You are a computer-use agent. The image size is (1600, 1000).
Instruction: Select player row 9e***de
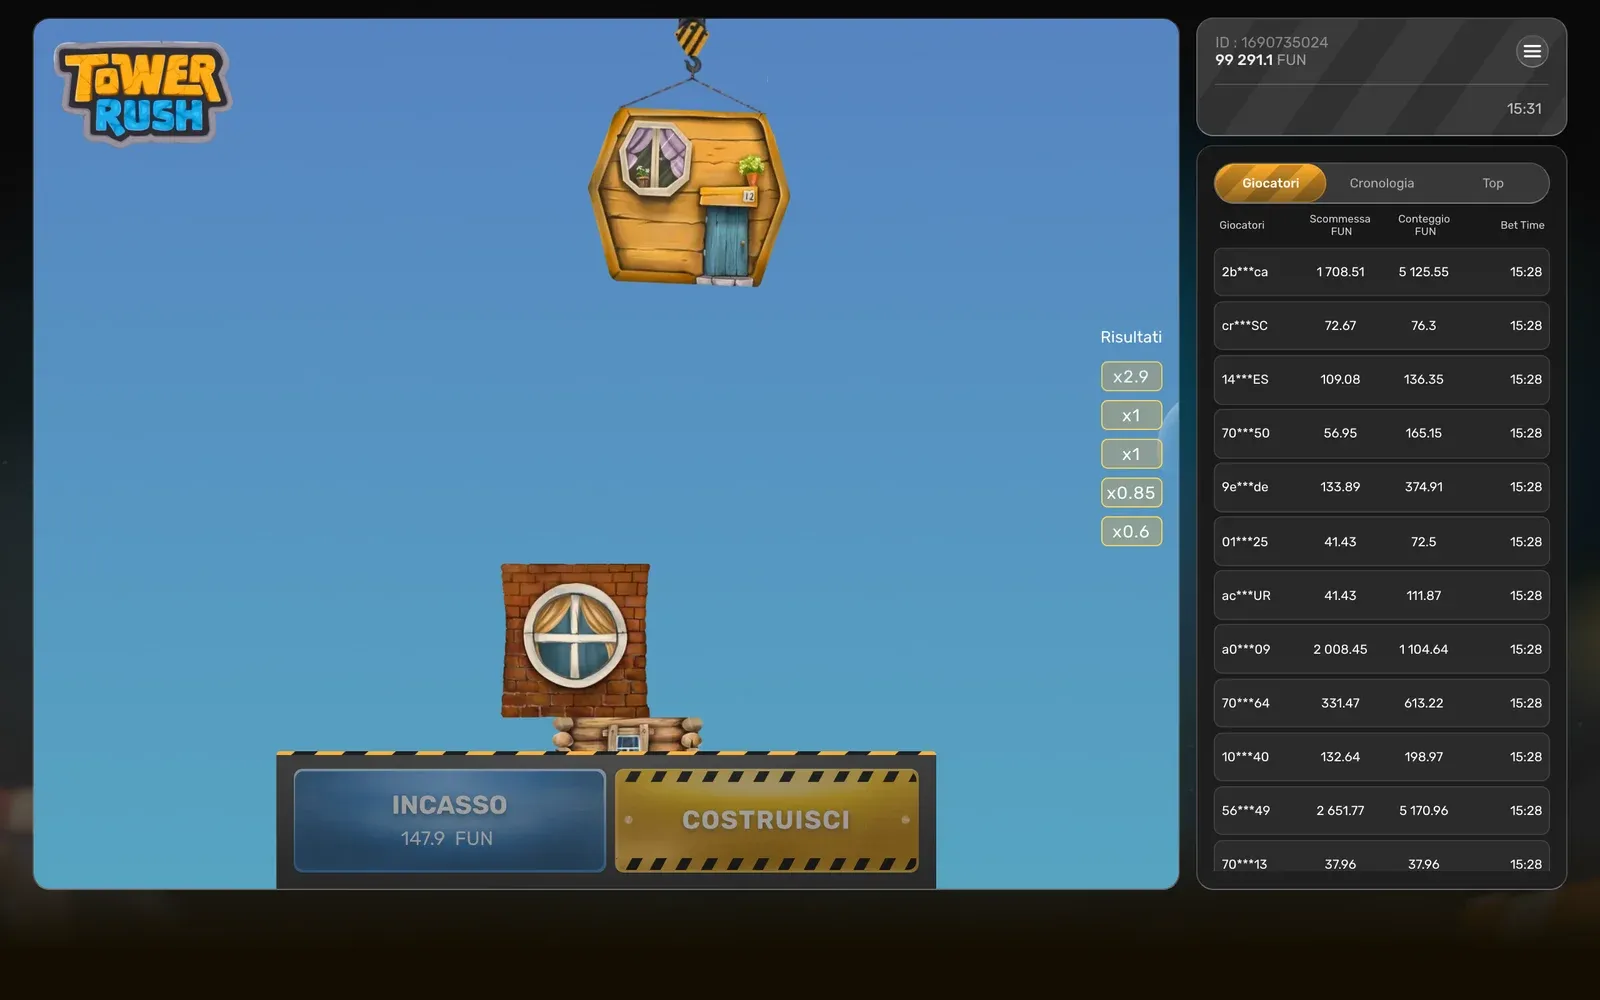(1381, 488)
